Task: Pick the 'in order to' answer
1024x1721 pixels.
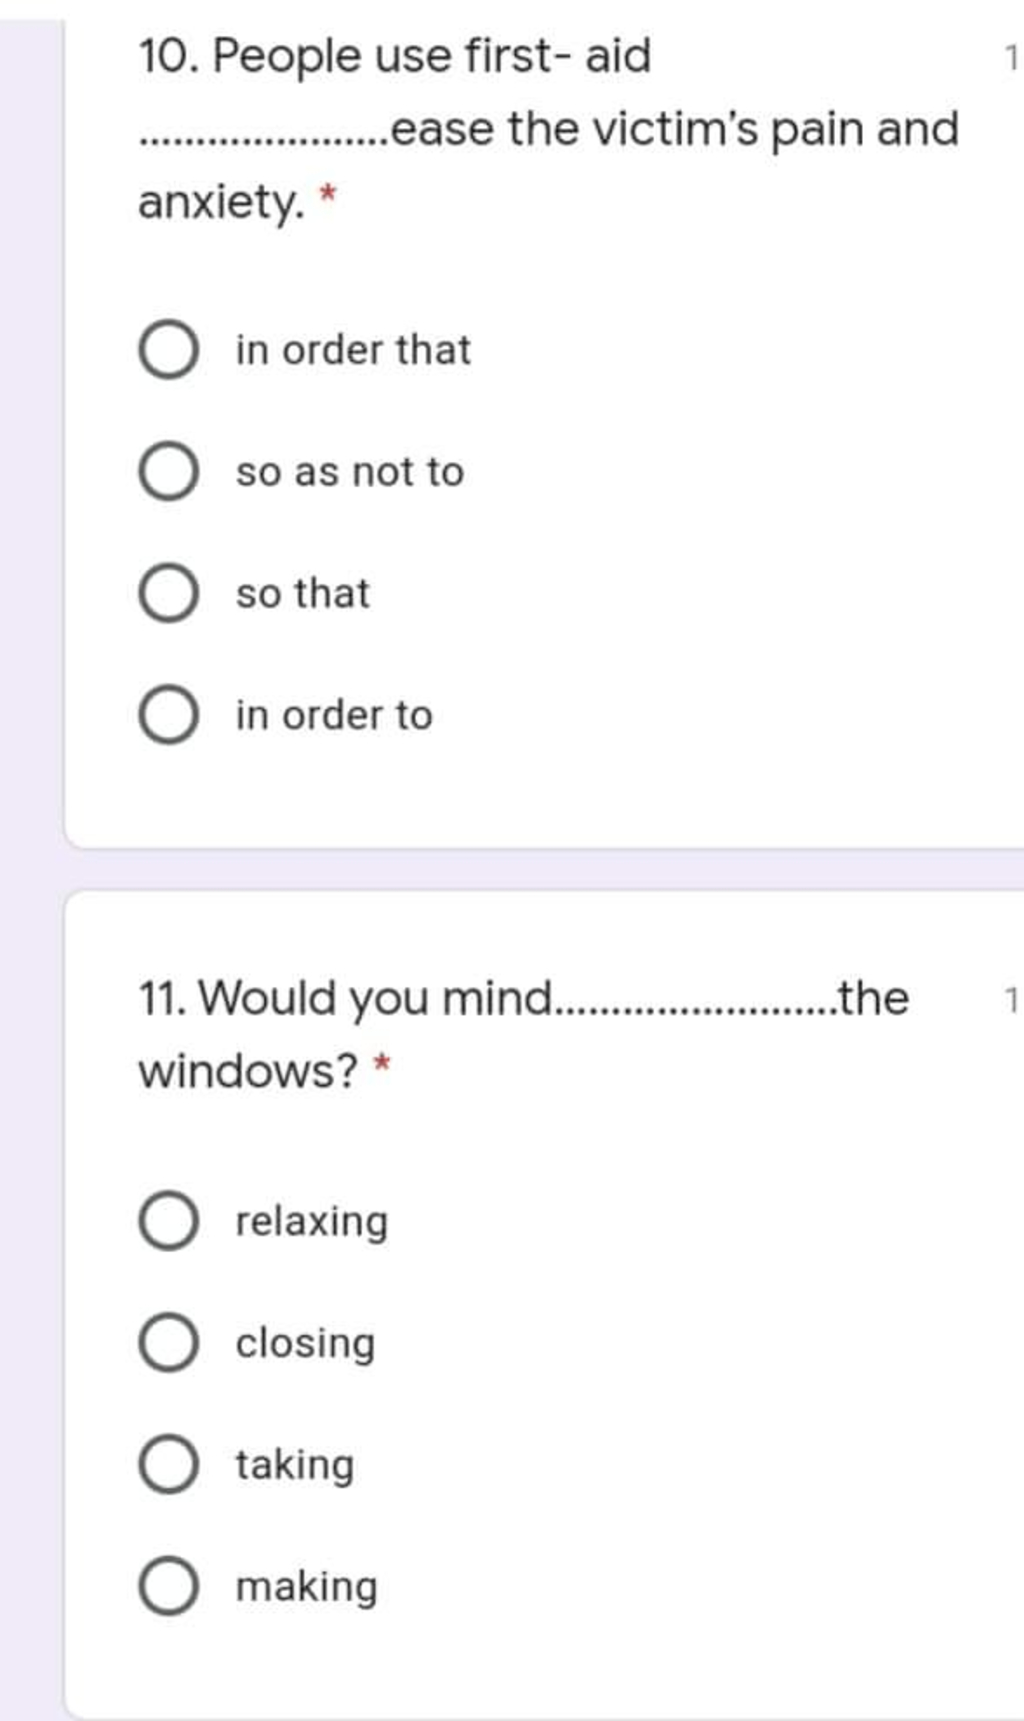Action: pyautogui.click(x=168, y=715)
